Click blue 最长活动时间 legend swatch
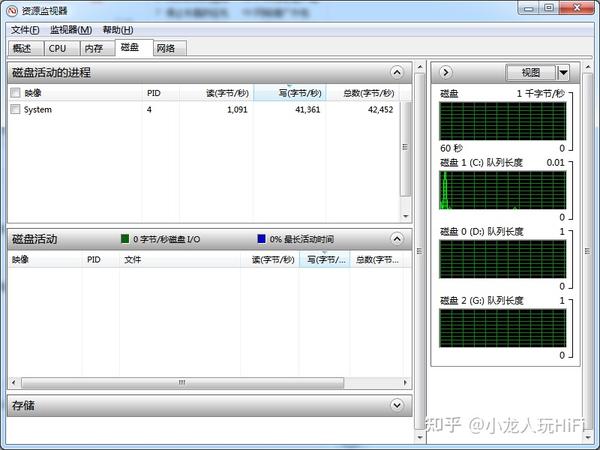The height and width of the screenshot is (450, 600). (x=262, y=239)
